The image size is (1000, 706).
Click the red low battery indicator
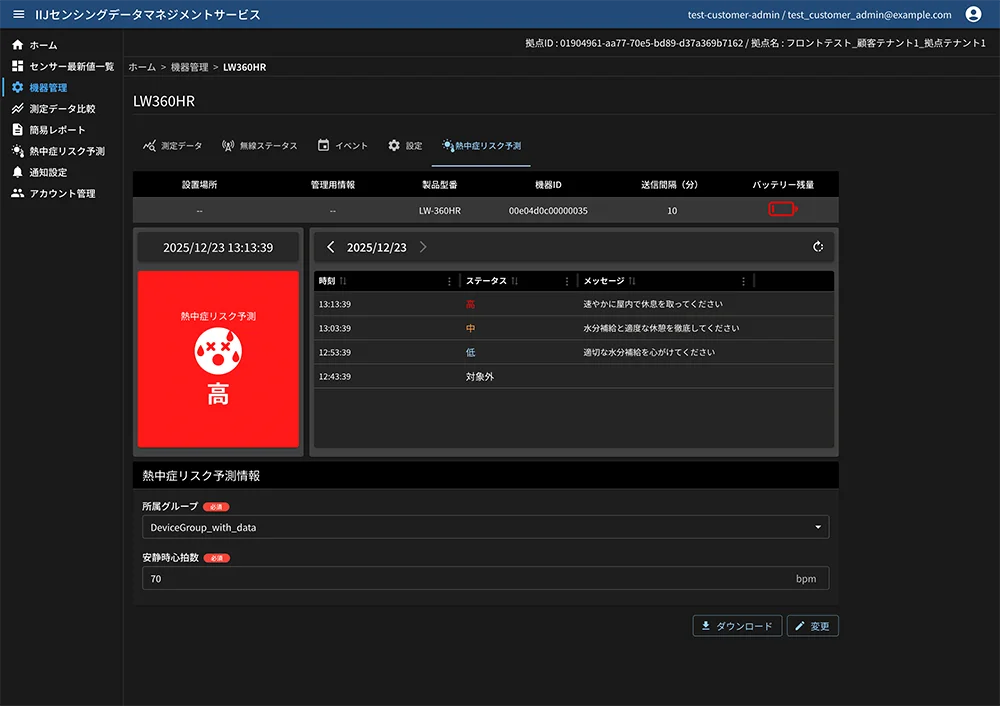click(x=783, y=210)
